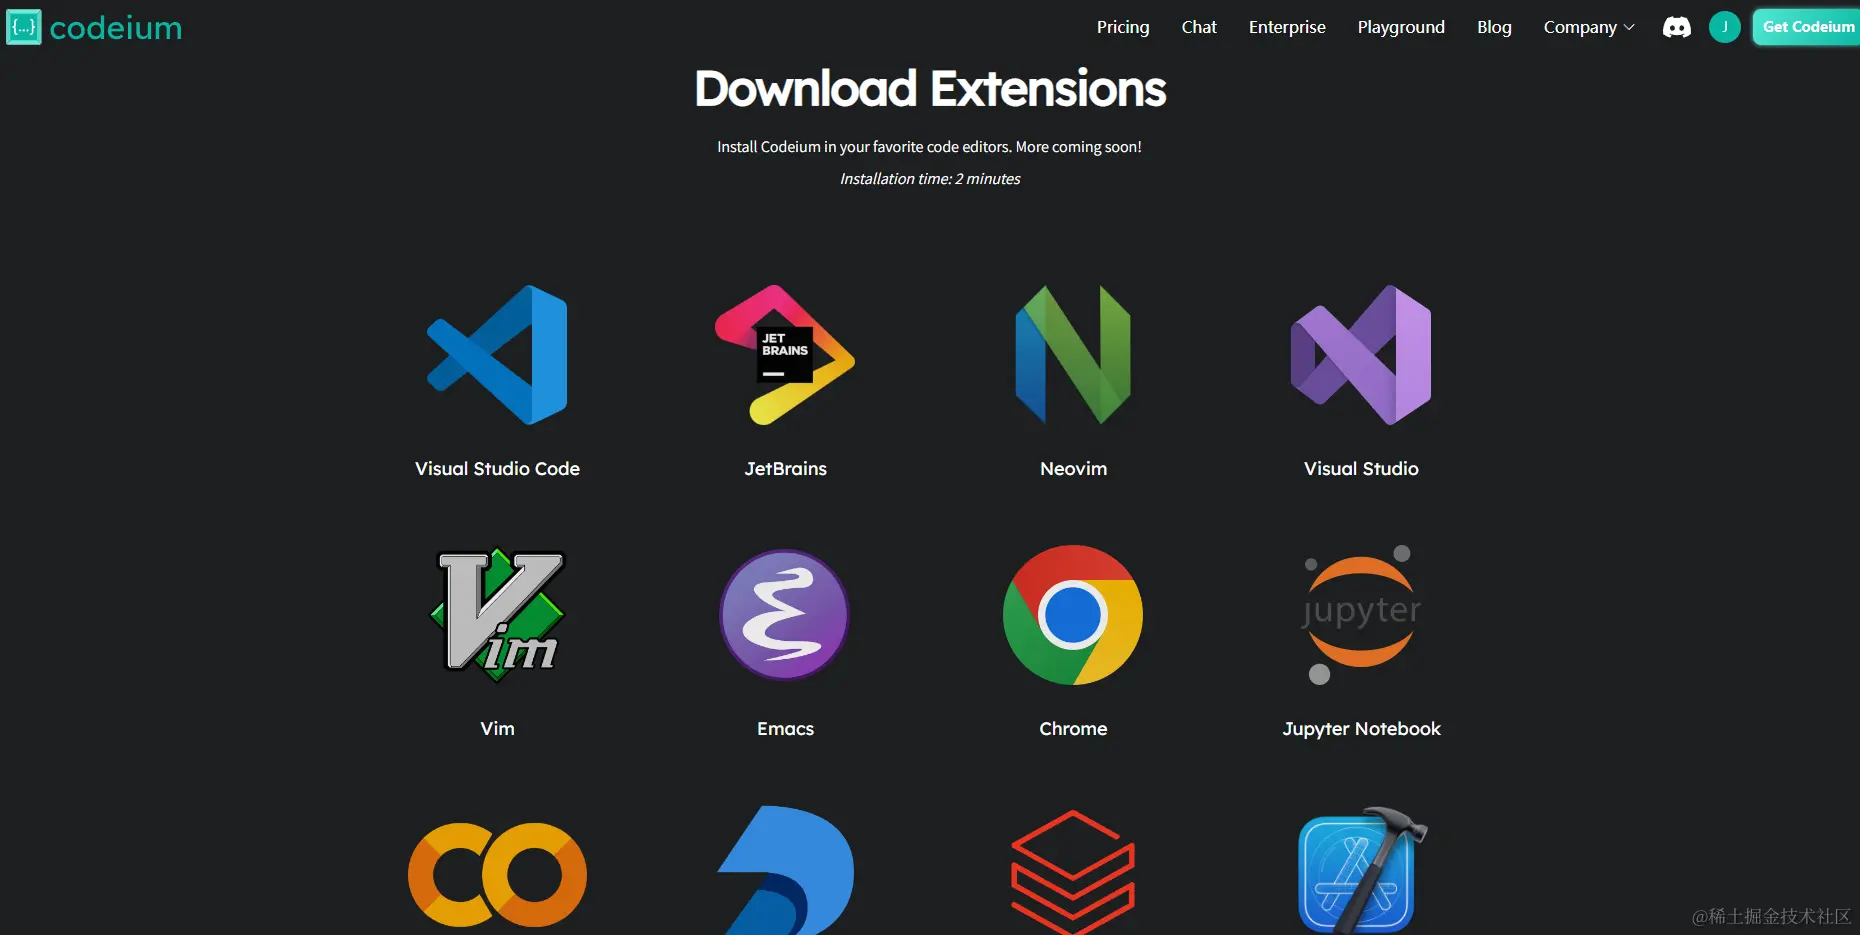Open the Vim logo icon
Viewport: 1860px width, 935px height.
[497, 615]
